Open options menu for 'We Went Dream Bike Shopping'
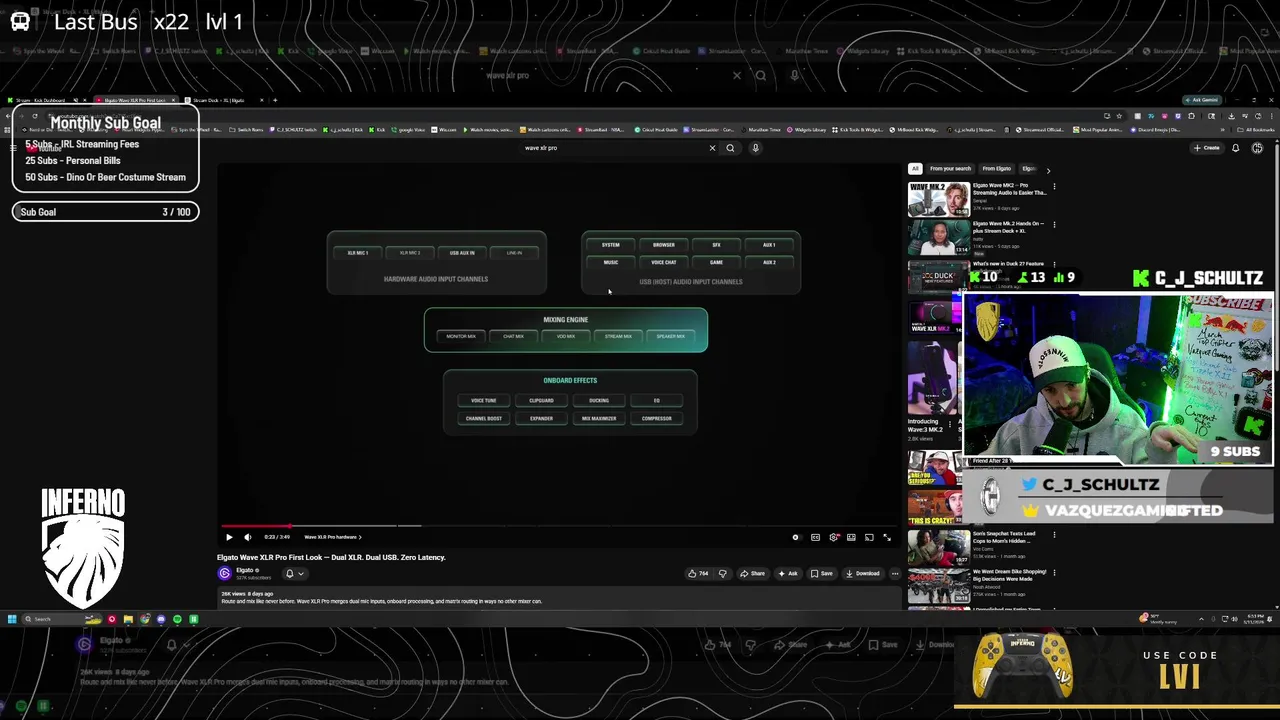 1053,573
